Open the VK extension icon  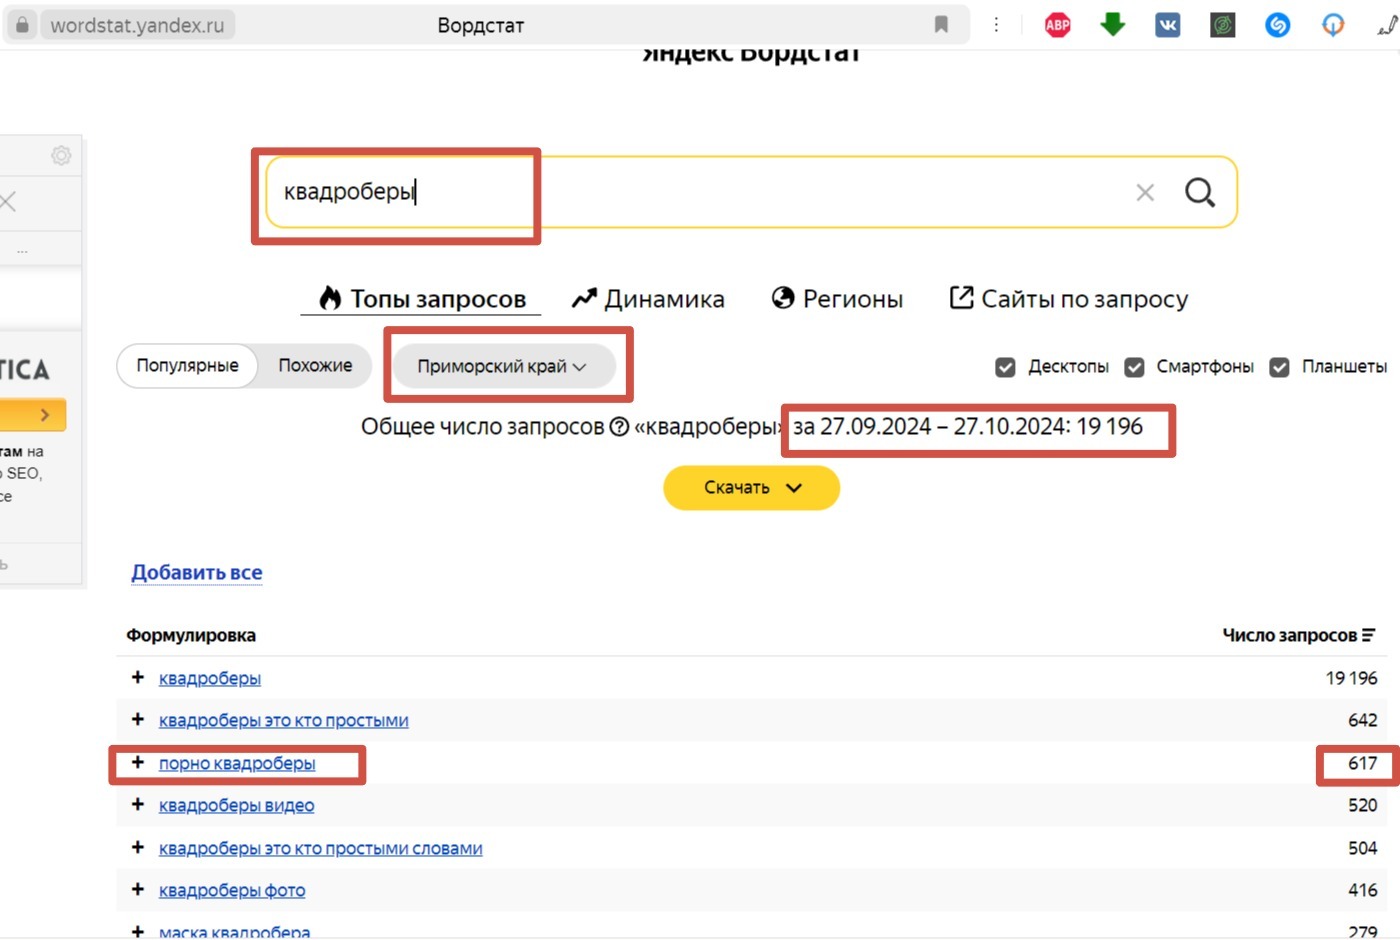click(1167, 25)
